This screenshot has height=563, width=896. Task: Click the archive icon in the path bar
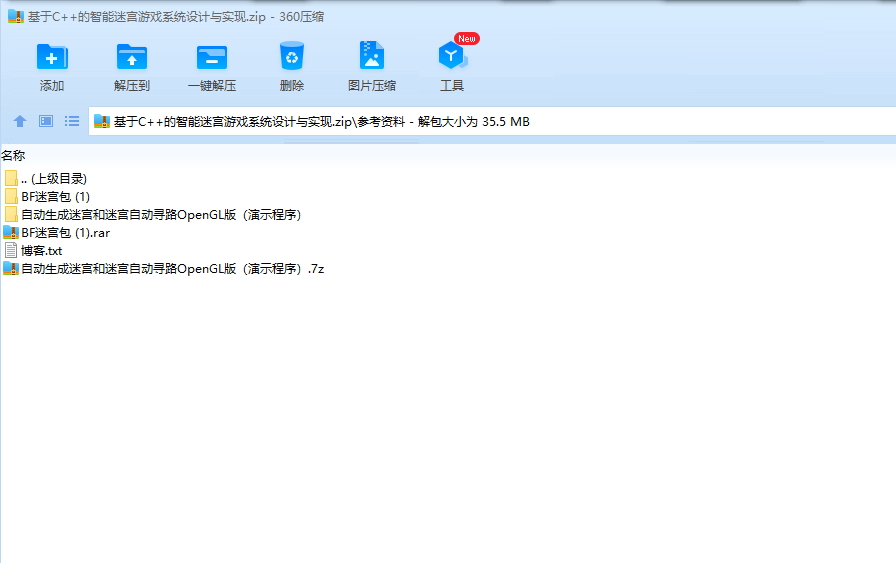click(x=102, y=121)
